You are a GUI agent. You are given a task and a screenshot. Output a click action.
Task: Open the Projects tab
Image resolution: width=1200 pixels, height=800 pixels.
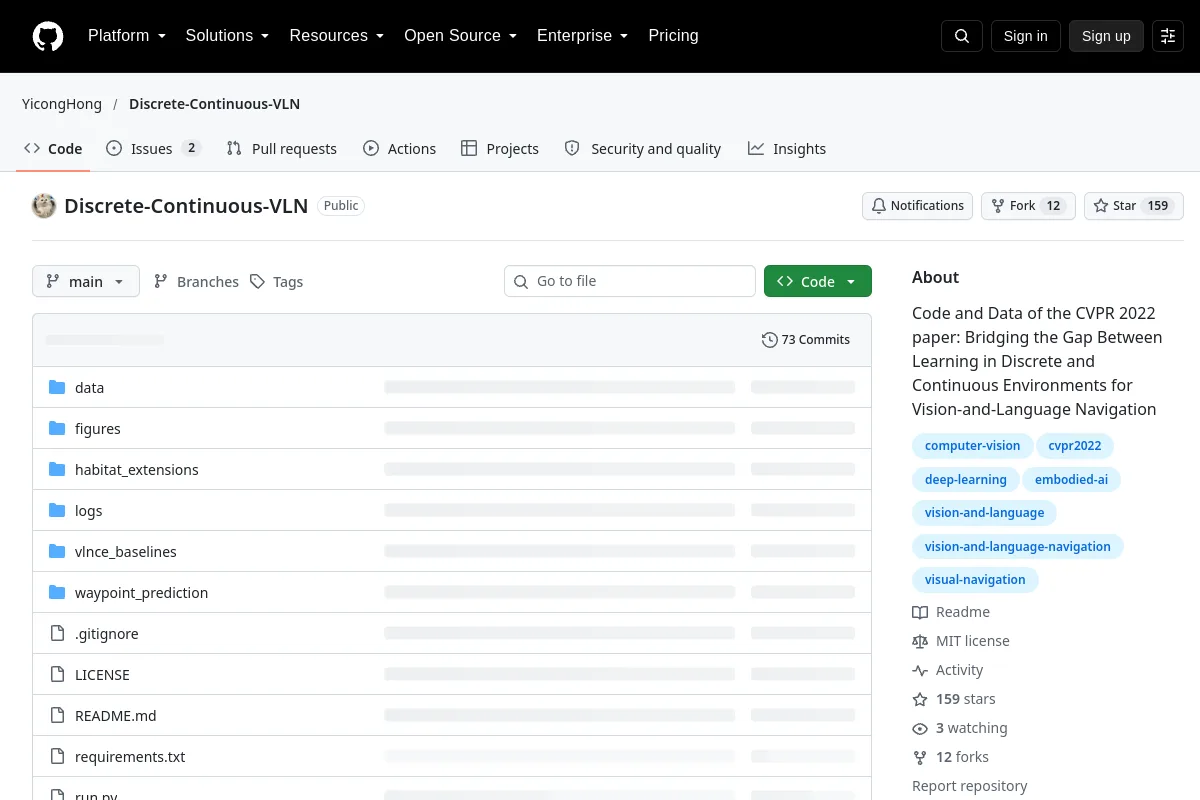(x=500, y=149)
